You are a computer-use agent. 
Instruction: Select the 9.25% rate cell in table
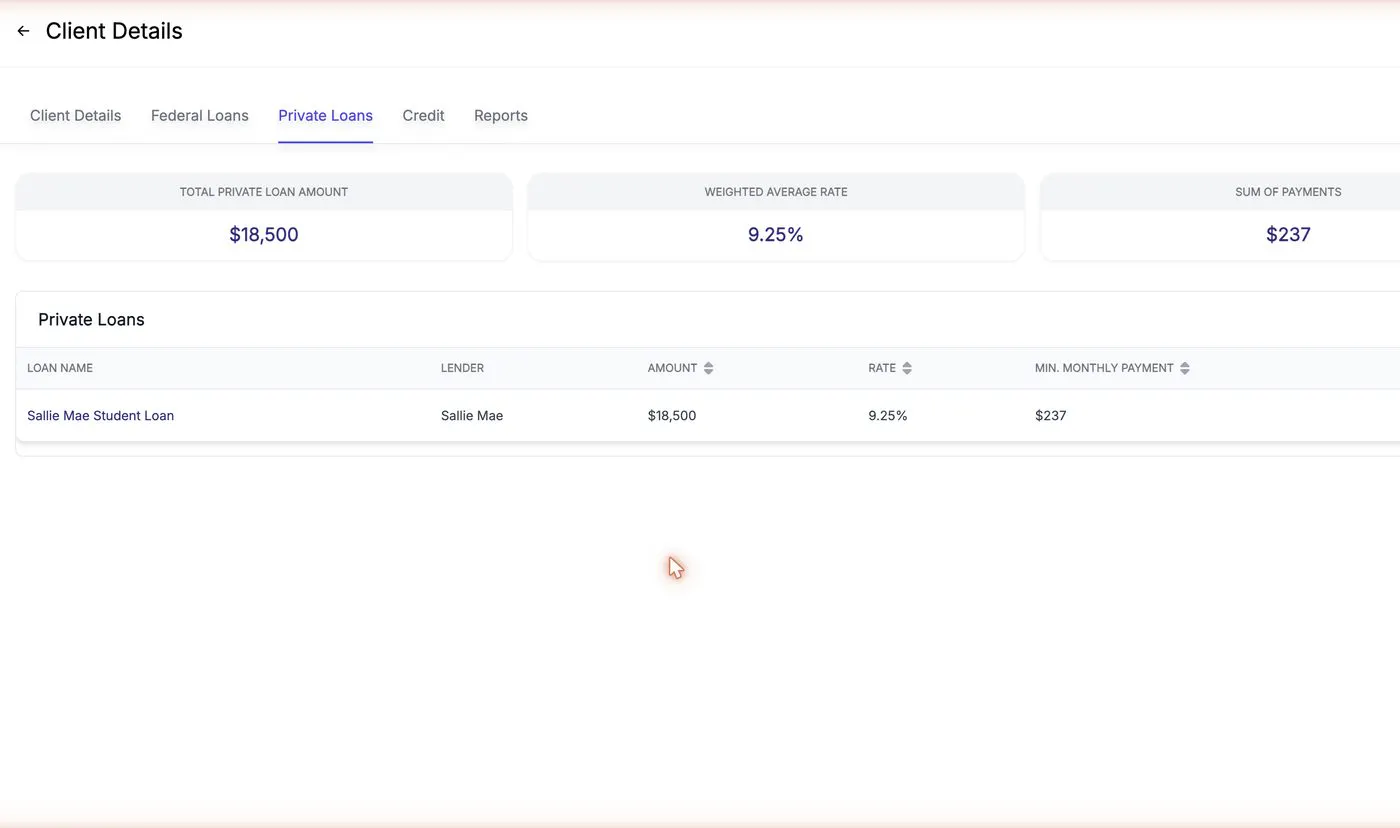point(888,415)
